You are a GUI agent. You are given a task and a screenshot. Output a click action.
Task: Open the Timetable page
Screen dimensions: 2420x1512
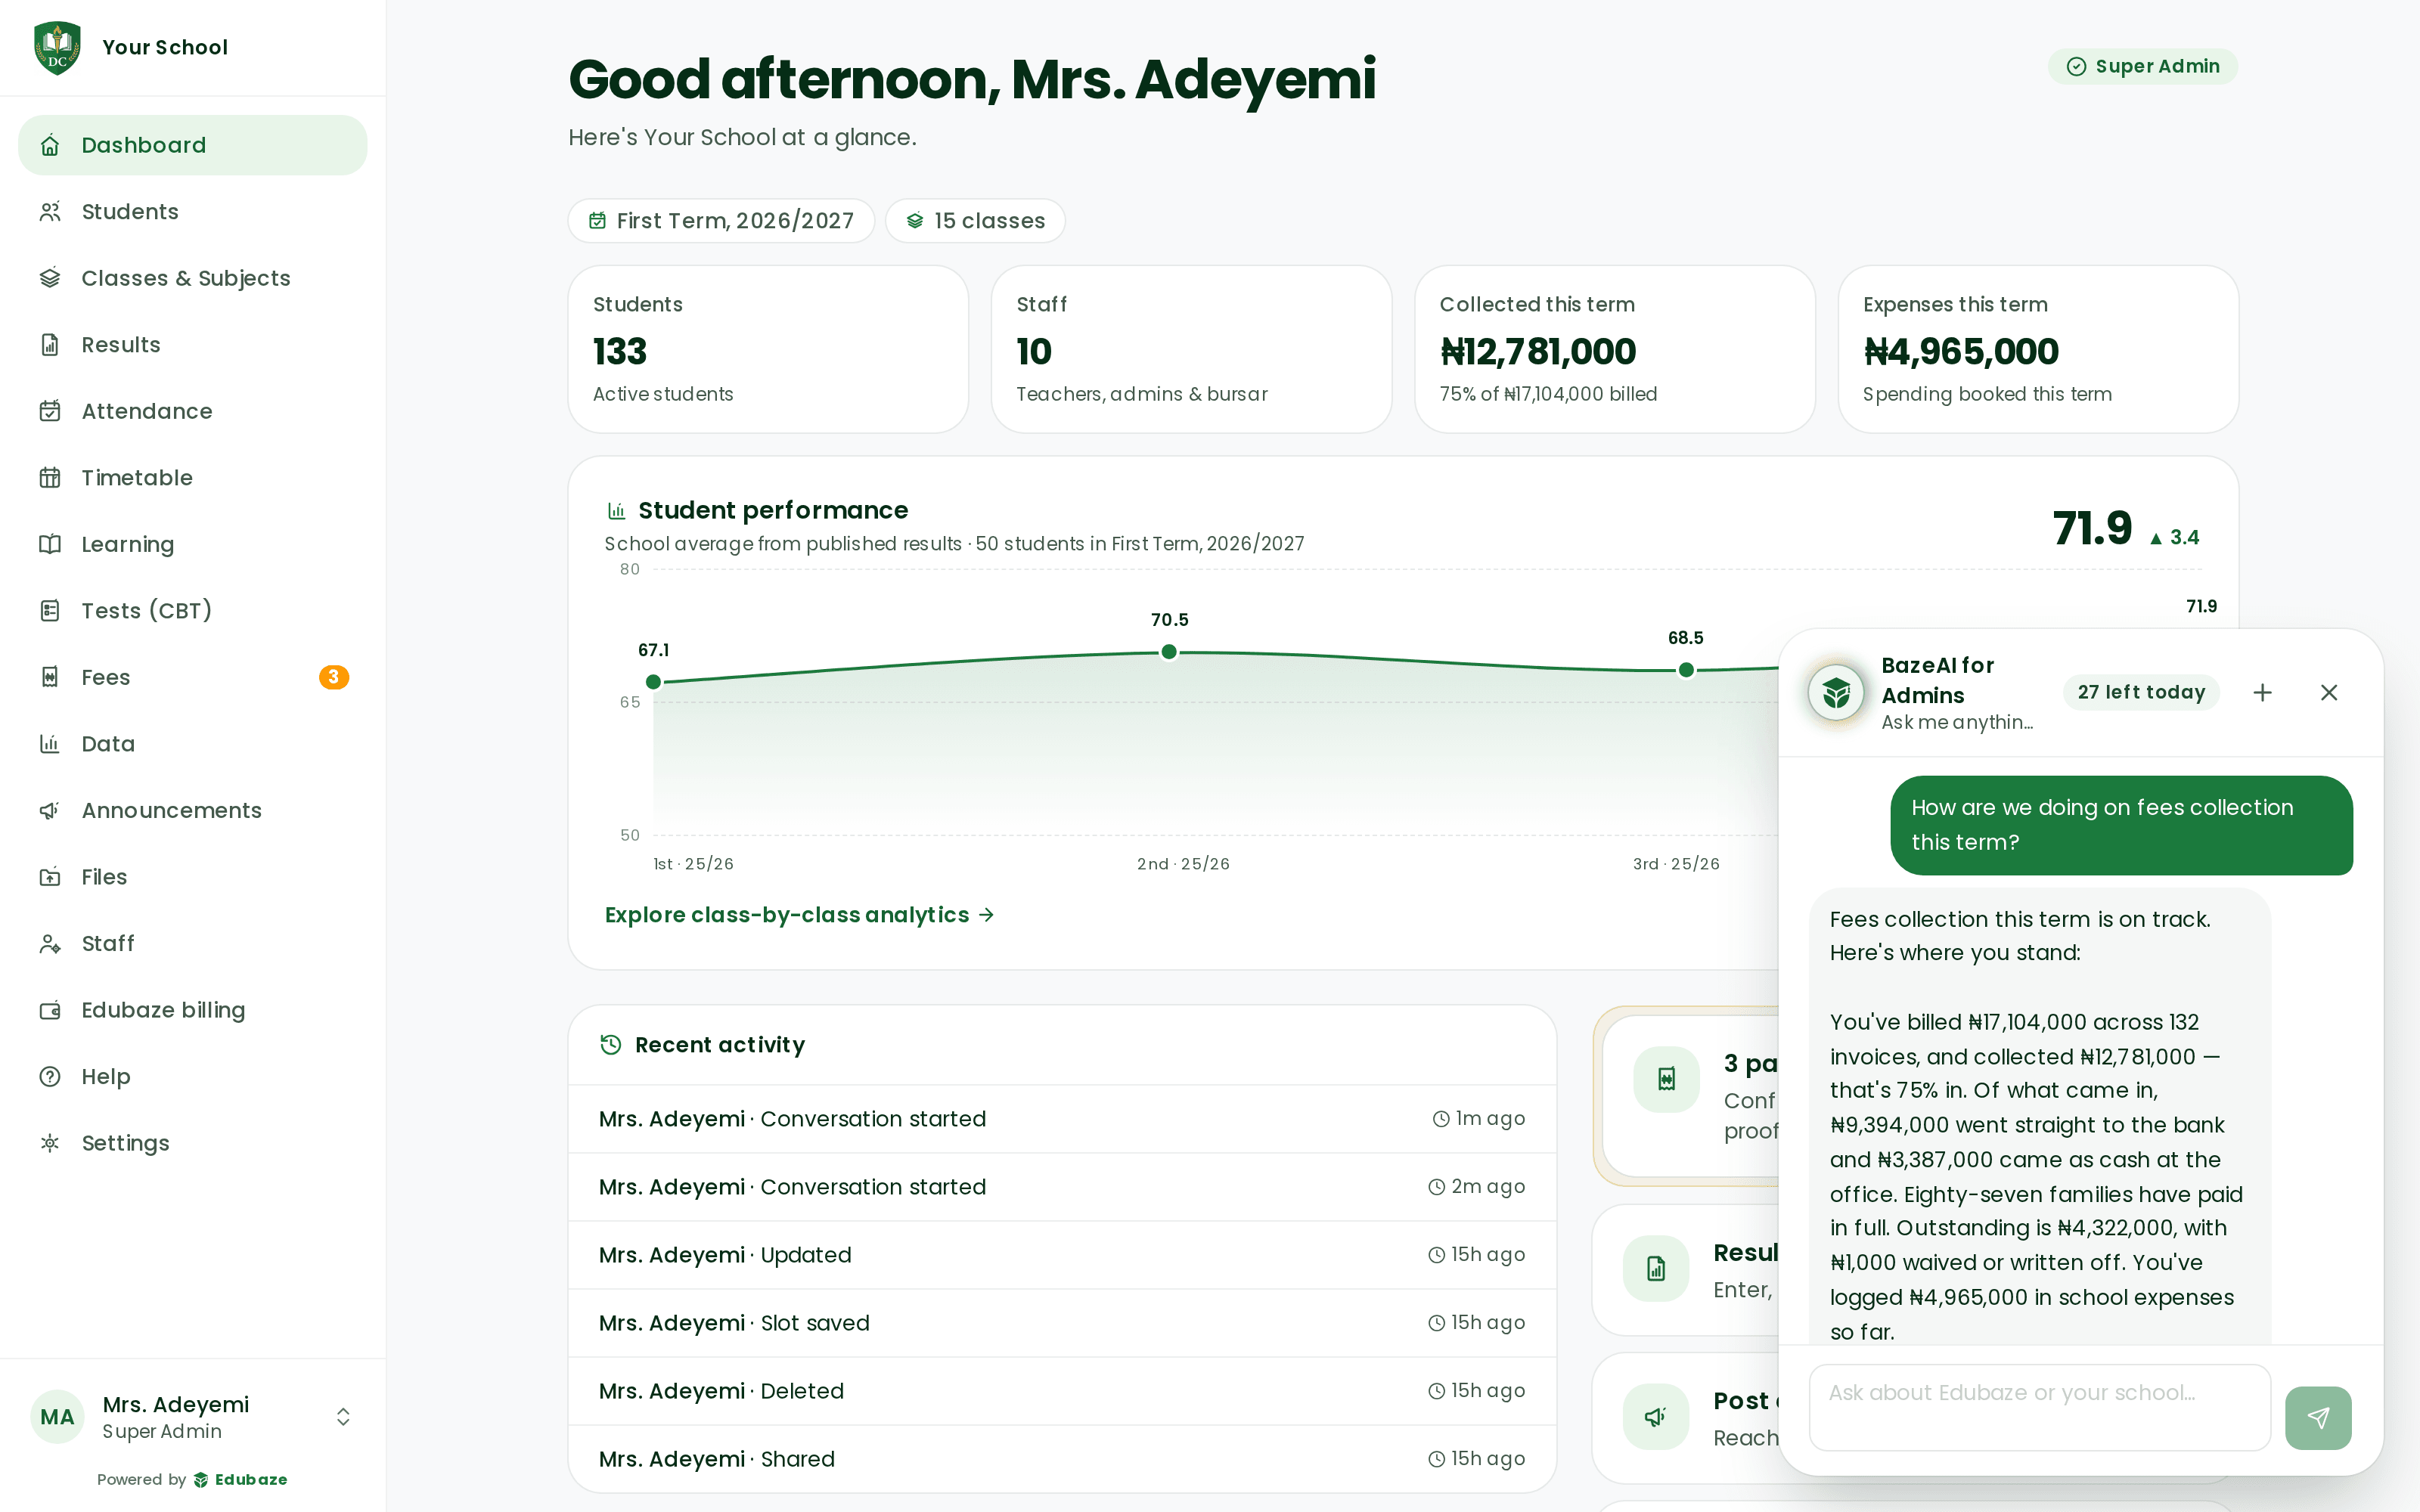tap(192, 478)
